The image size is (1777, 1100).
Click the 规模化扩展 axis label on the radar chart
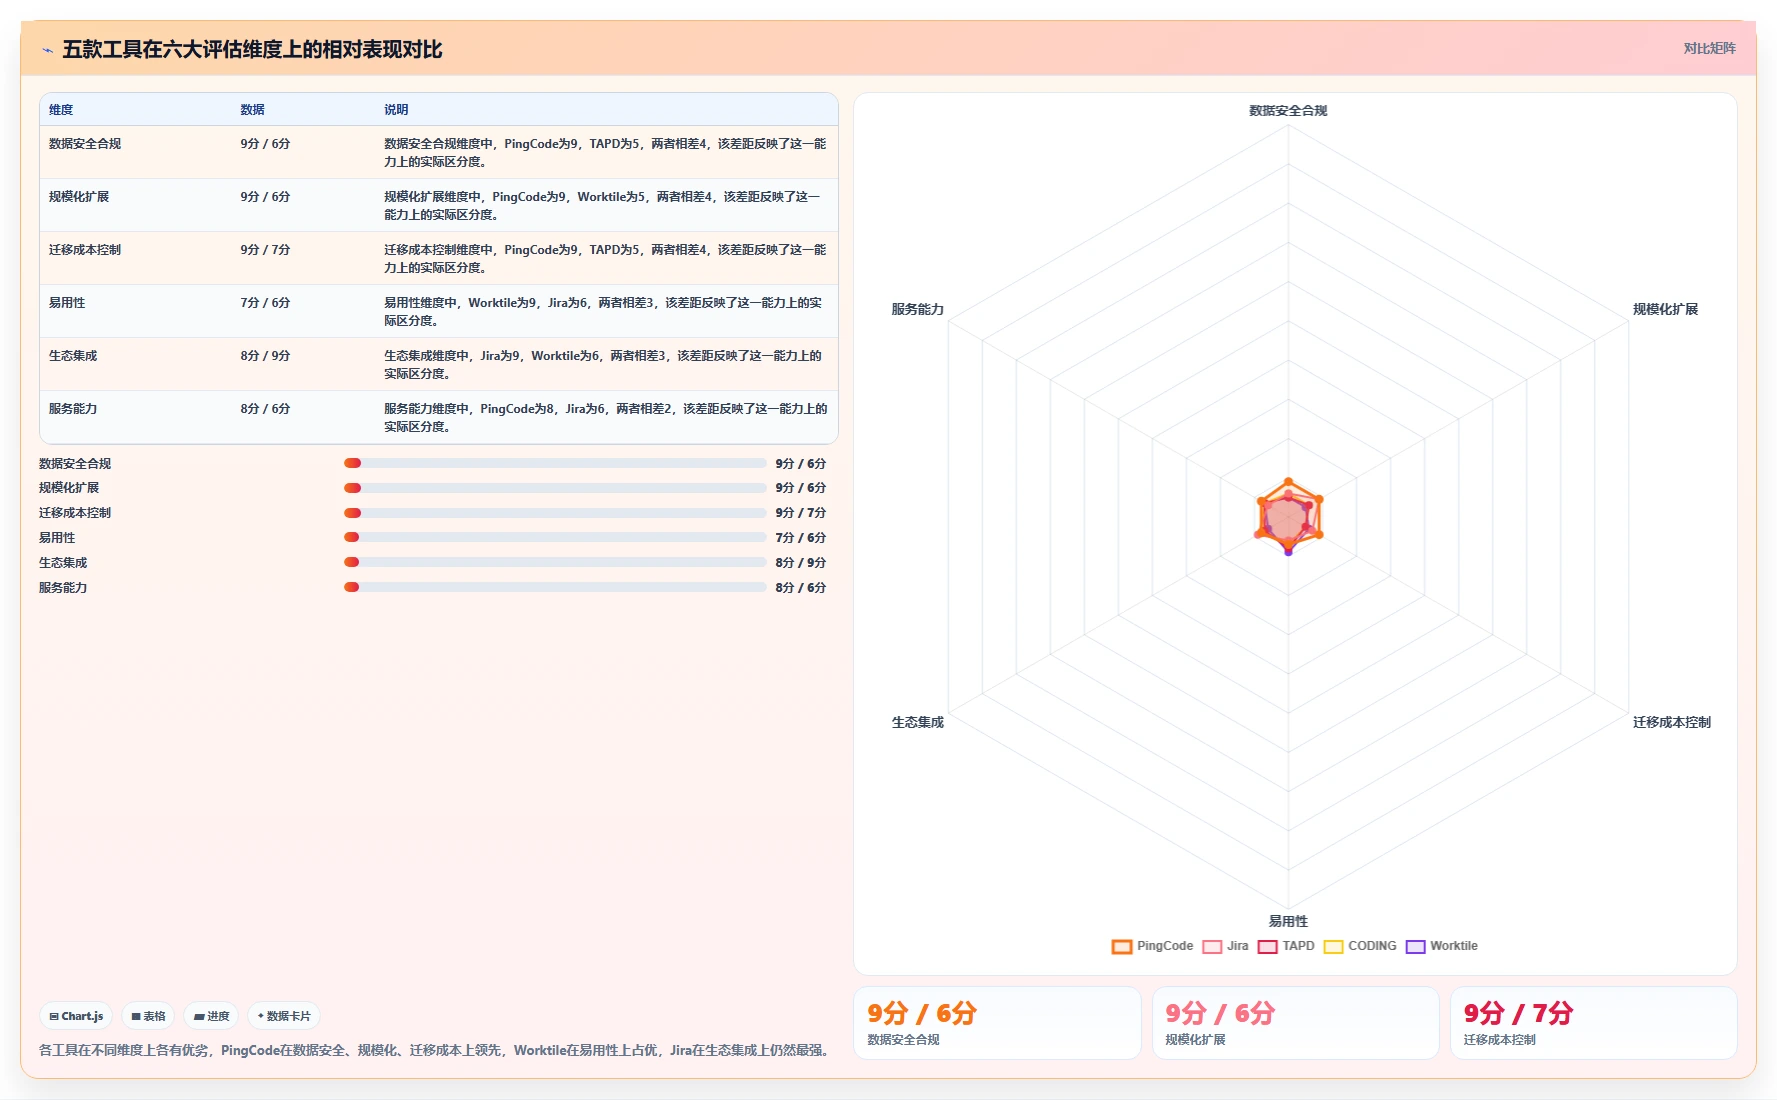tap(1665, 310)
